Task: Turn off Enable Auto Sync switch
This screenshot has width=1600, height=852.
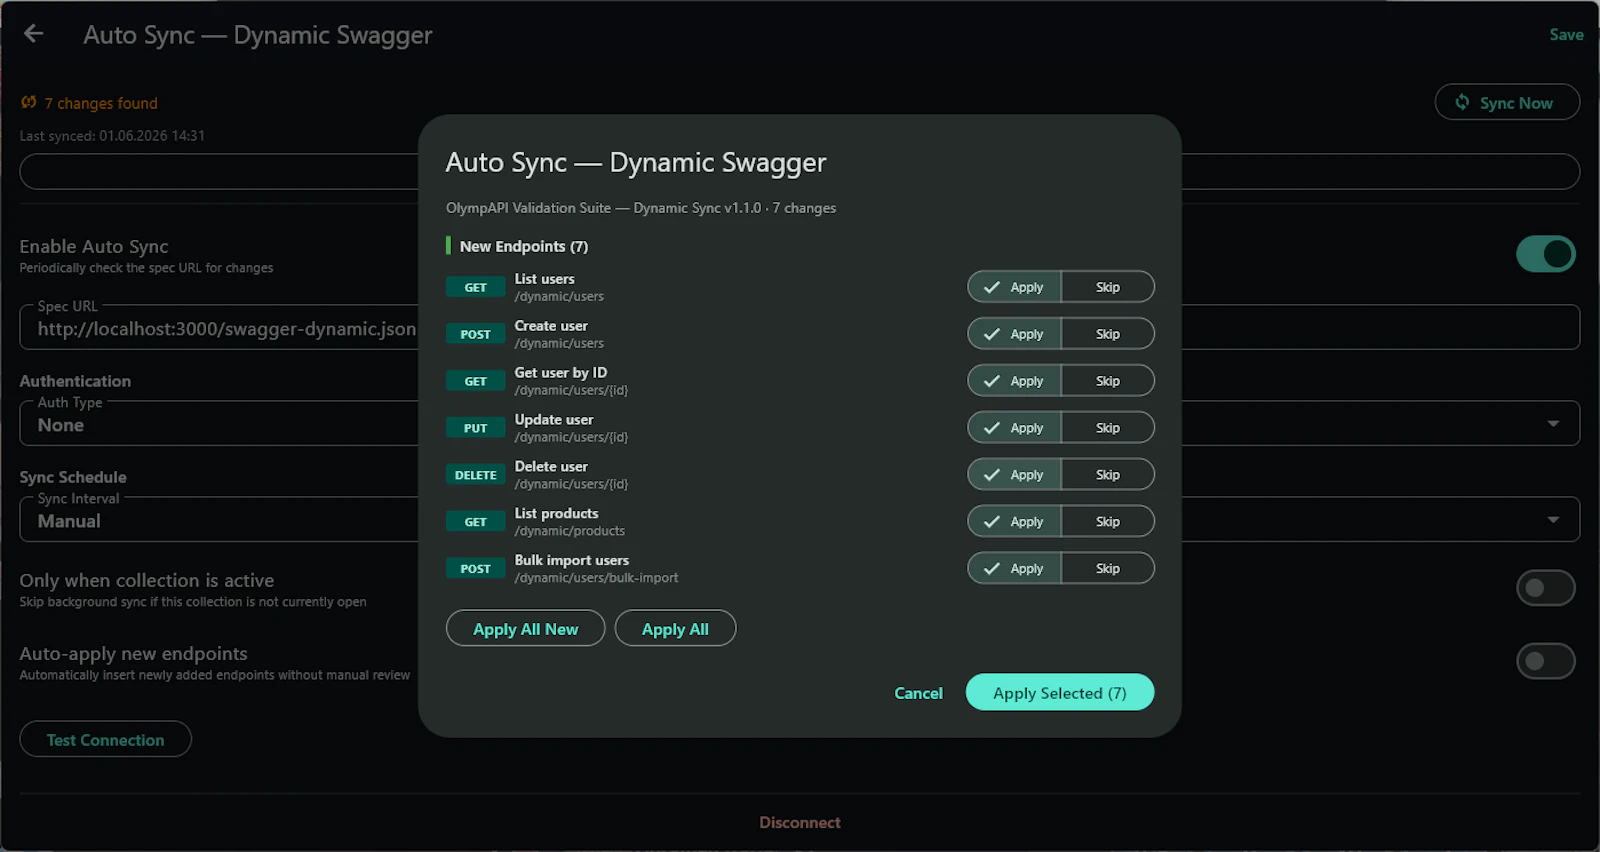Action: click(1546, 254)
